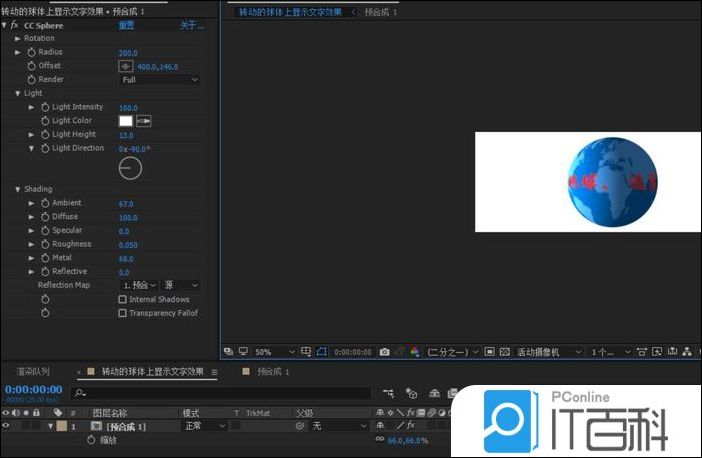This screenshot has width=702, height=458.
Task: Click the show channel color icon
Action: (x=414, y=352)
